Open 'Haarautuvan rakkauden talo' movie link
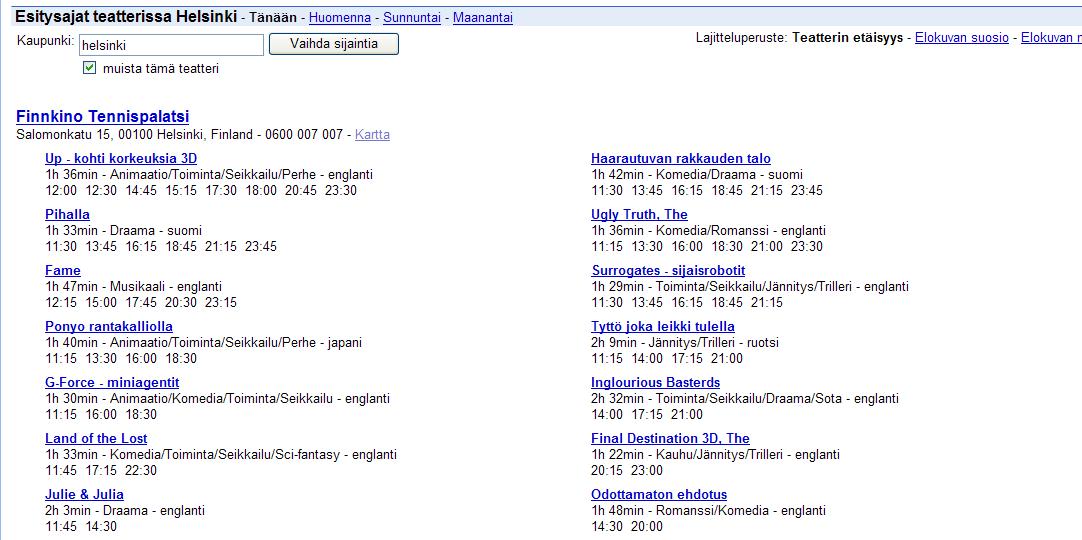 681,159
